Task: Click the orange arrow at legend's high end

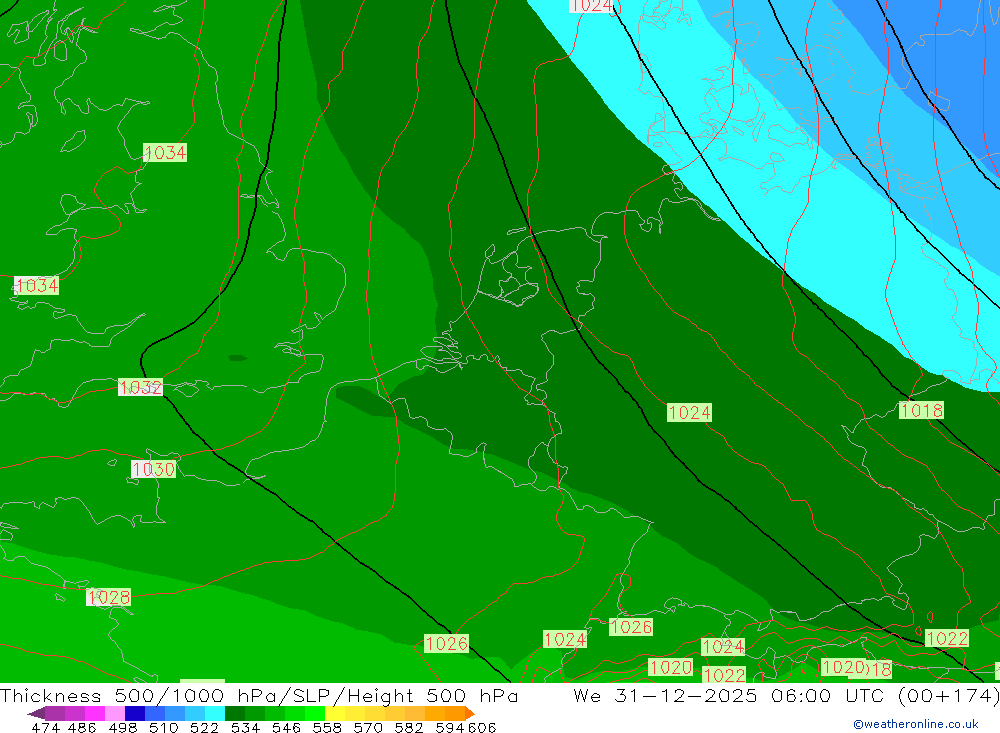Action: click(469, 713)
